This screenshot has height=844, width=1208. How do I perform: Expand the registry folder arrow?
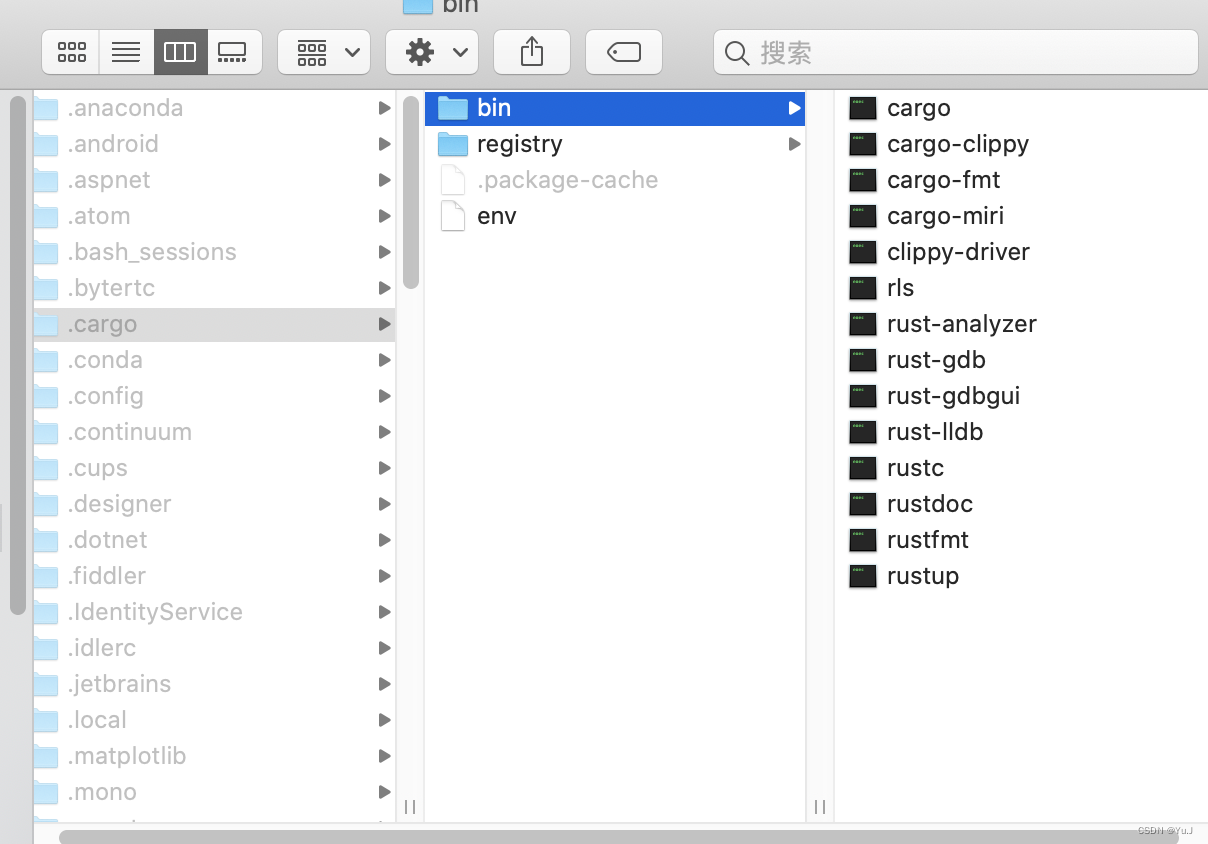794,144
